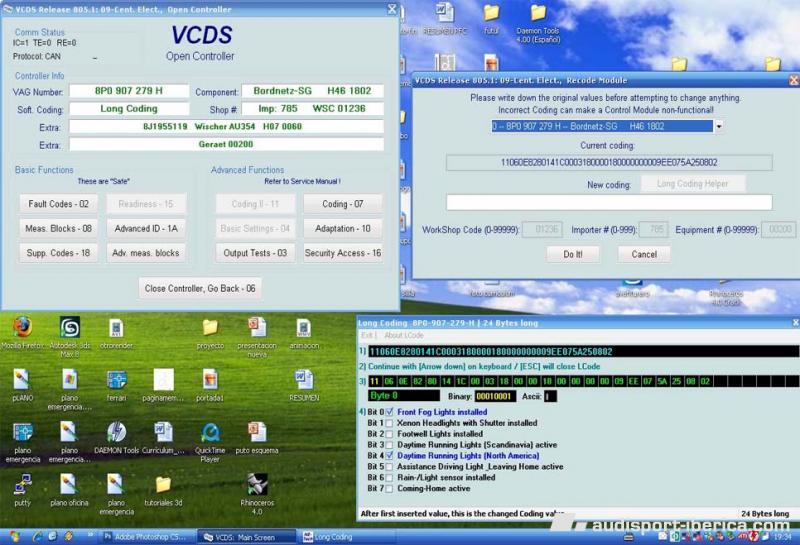
Task: Open the Mozilla Firefox desktop icon
Action: tap(22, 329)
